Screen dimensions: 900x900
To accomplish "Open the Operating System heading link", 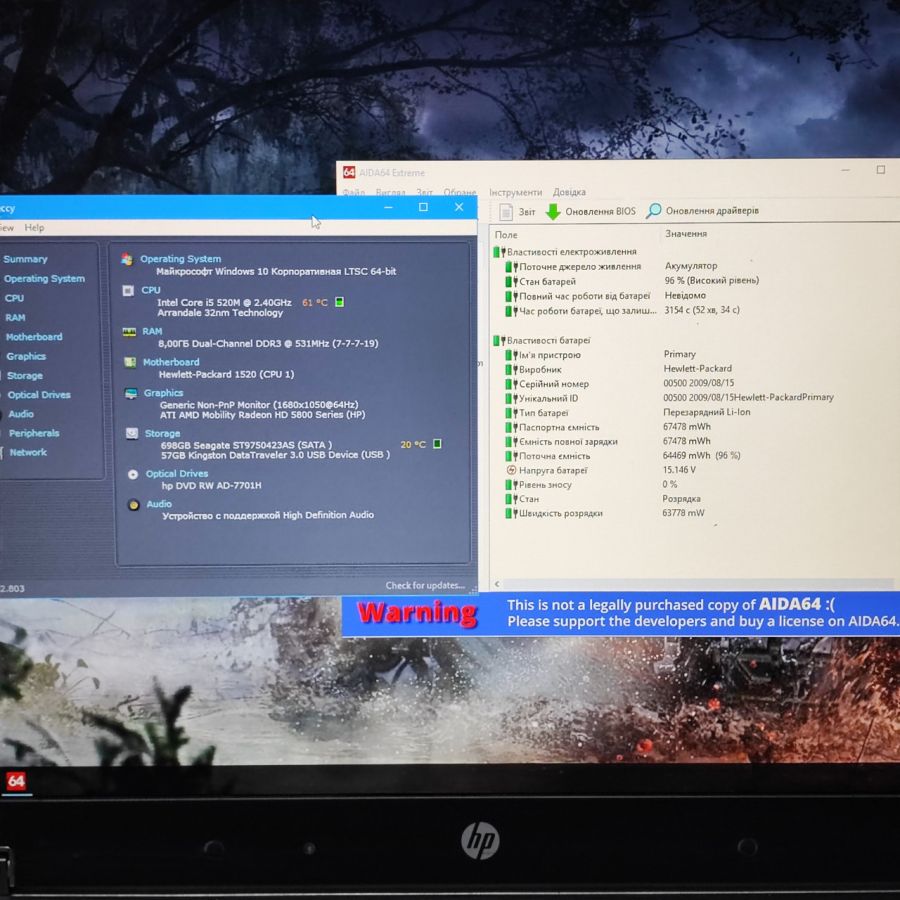I will click(181, 259).
